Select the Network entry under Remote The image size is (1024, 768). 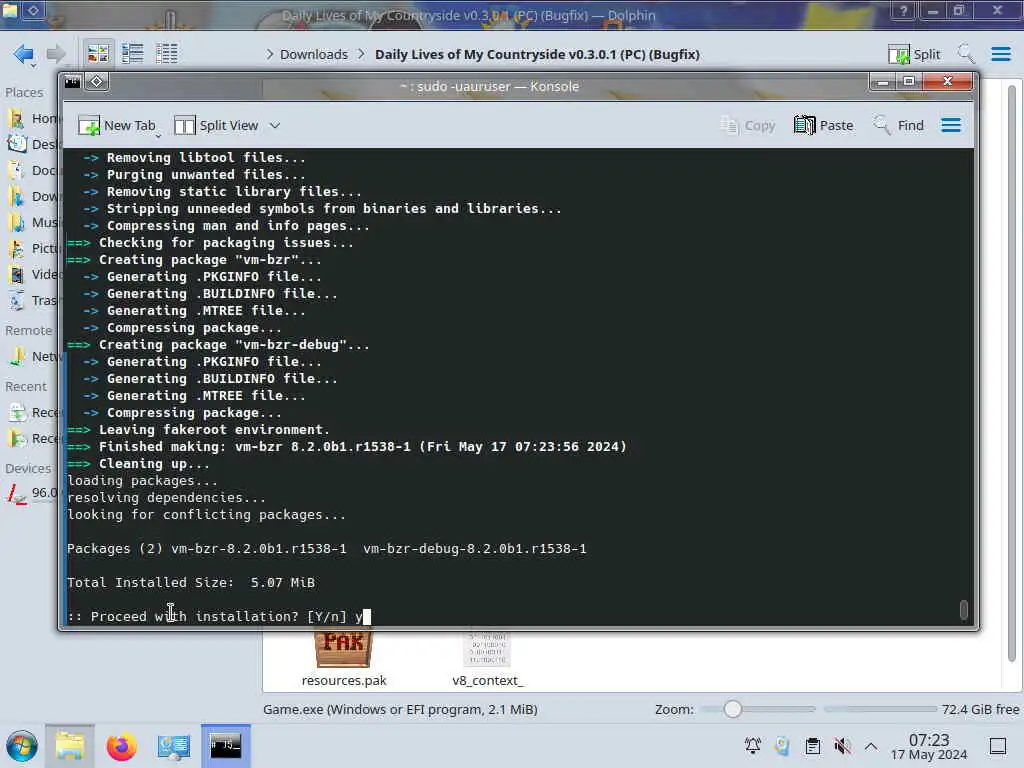point(33,357)
